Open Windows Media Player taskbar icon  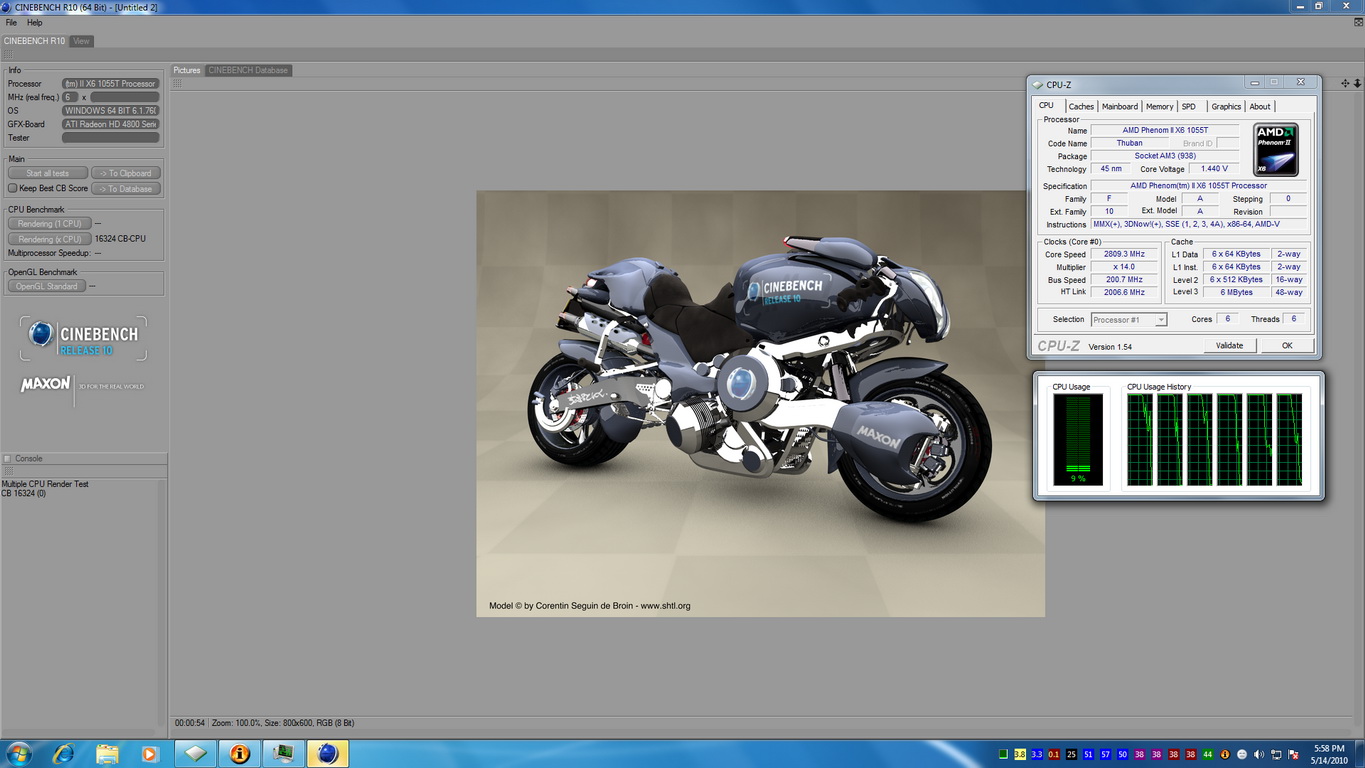[150, 754]
